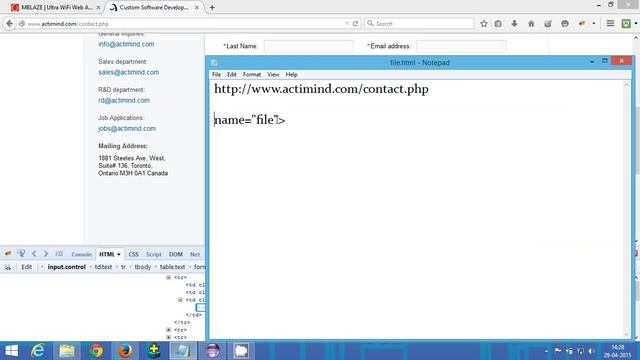Open Google Chrome from the taskbar

pos(96,351)
